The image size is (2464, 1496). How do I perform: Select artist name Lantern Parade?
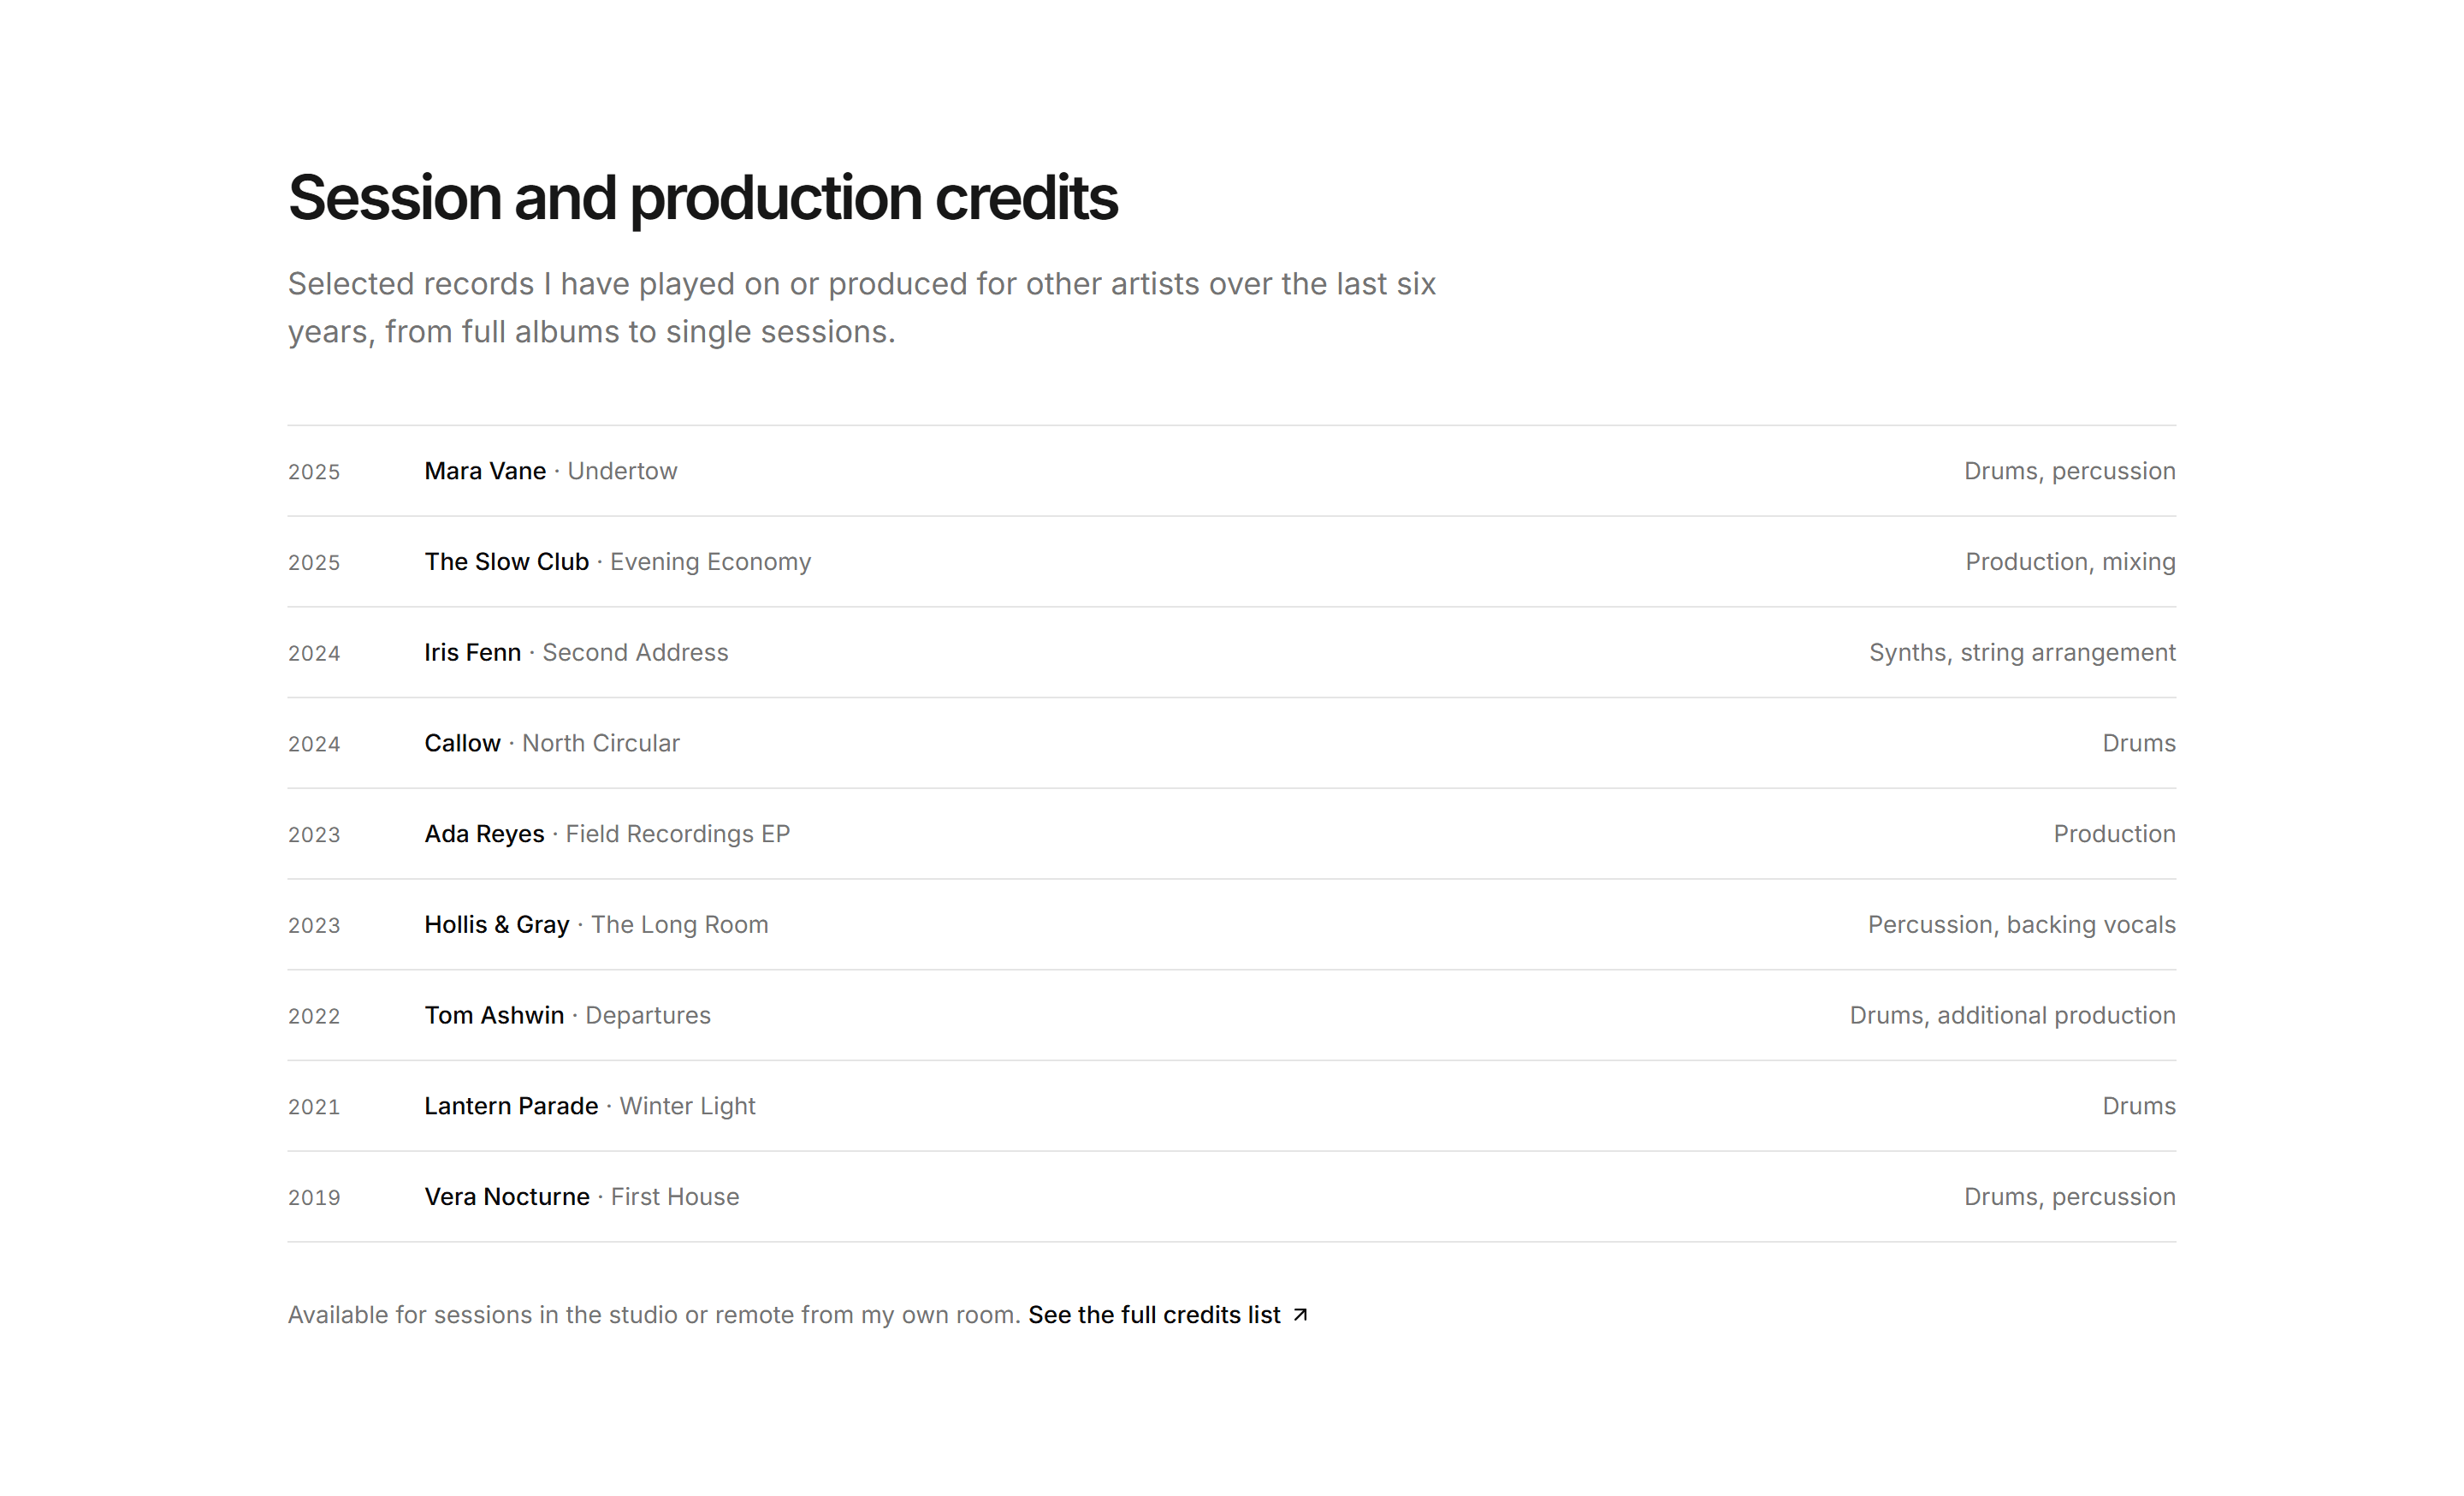[511, 1106]
